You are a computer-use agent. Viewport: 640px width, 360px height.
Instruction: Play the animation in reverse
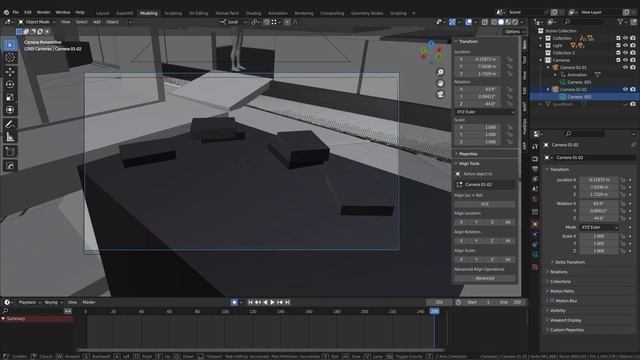pos(265,302)
